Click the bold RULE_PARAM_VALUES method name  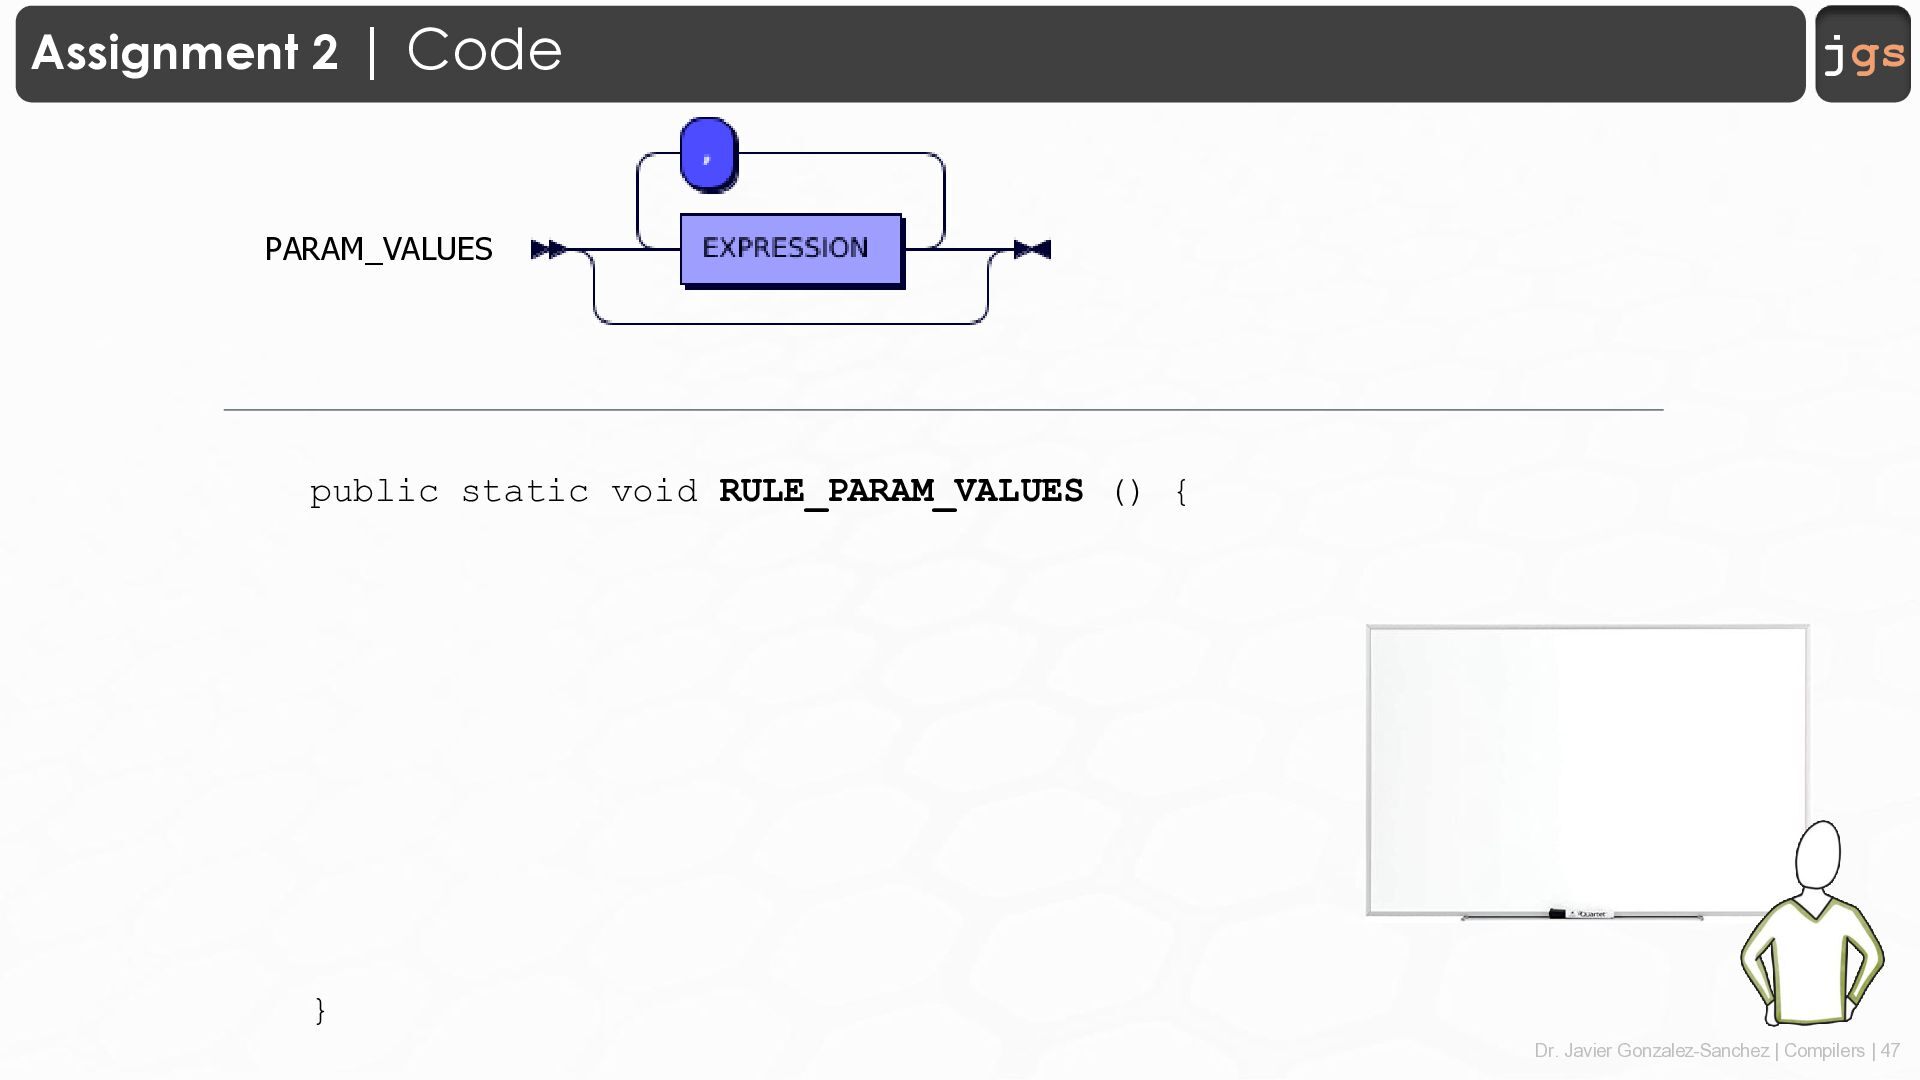[x=900, y=491]
